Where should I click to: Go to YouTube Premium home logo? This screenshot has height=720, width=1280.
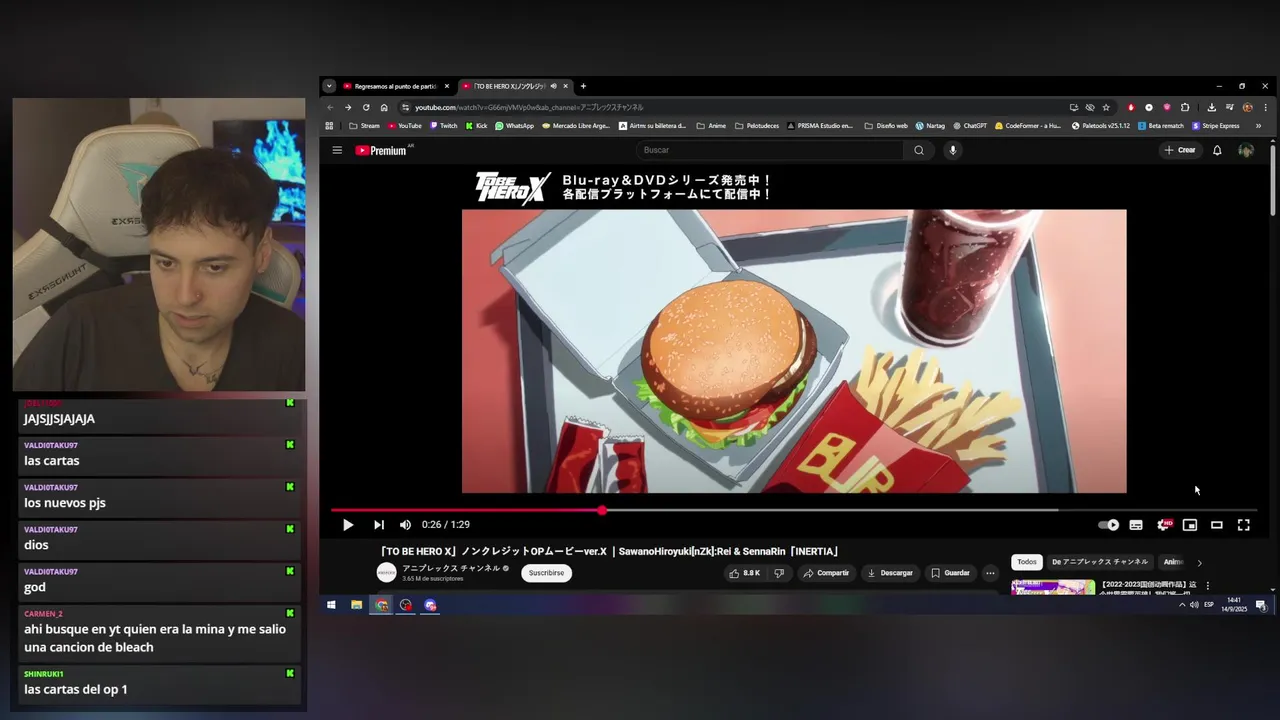tap(382, 150)
